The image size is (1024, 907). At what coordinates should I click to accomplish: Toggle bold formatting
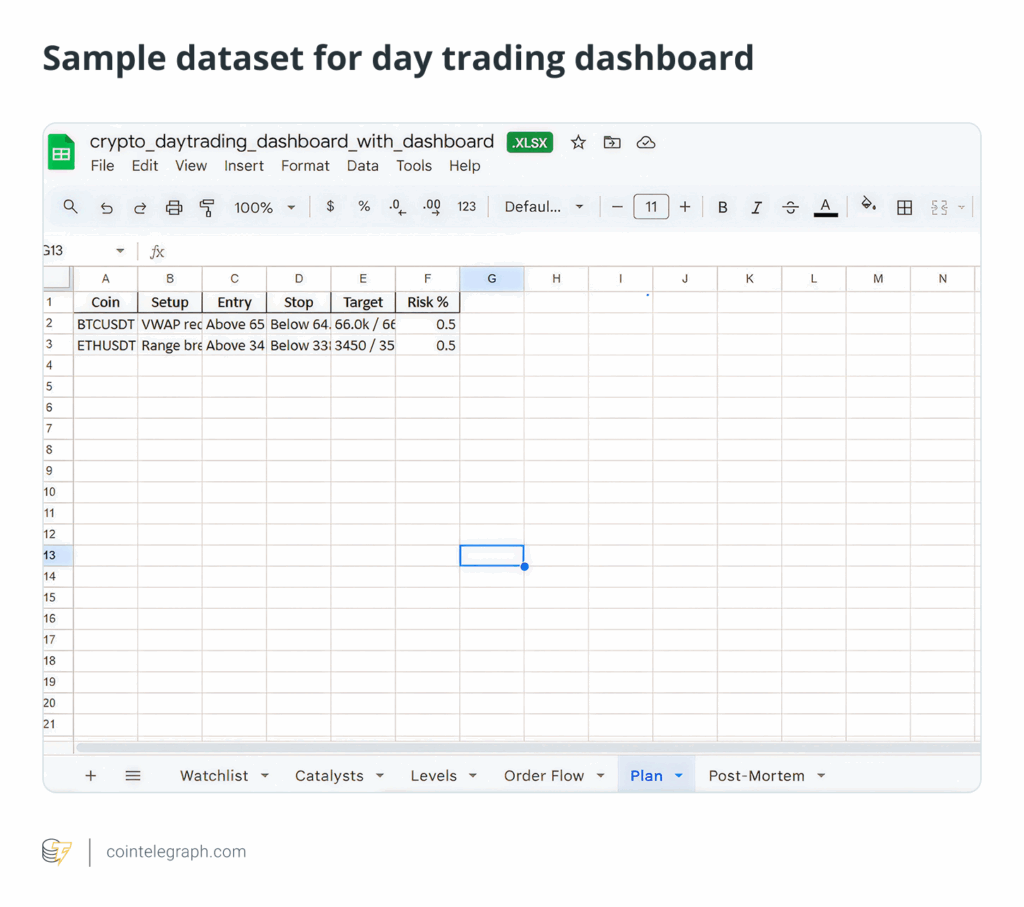click(x=722, y=207)
